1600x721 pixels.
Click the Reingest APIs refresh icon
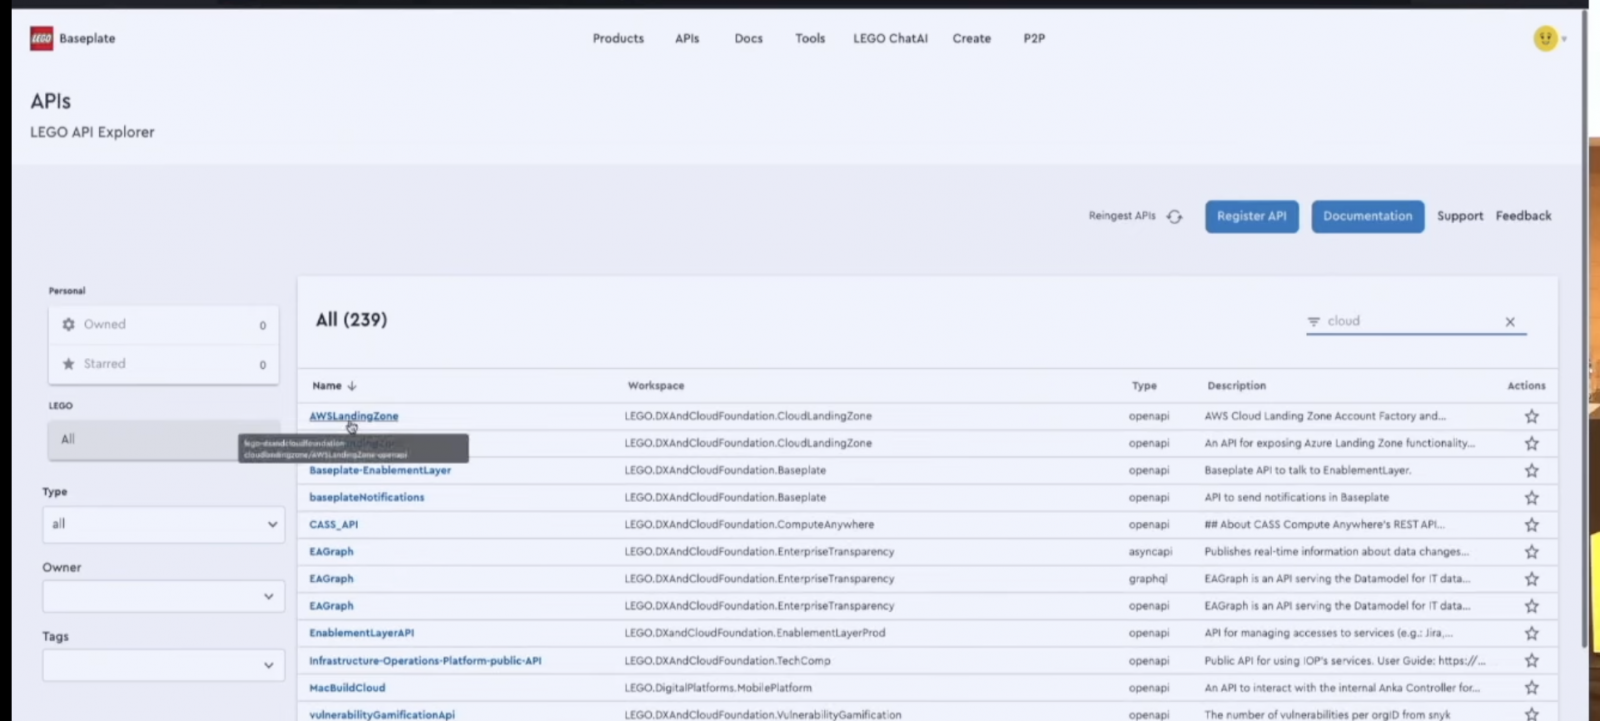(1175, 217)
